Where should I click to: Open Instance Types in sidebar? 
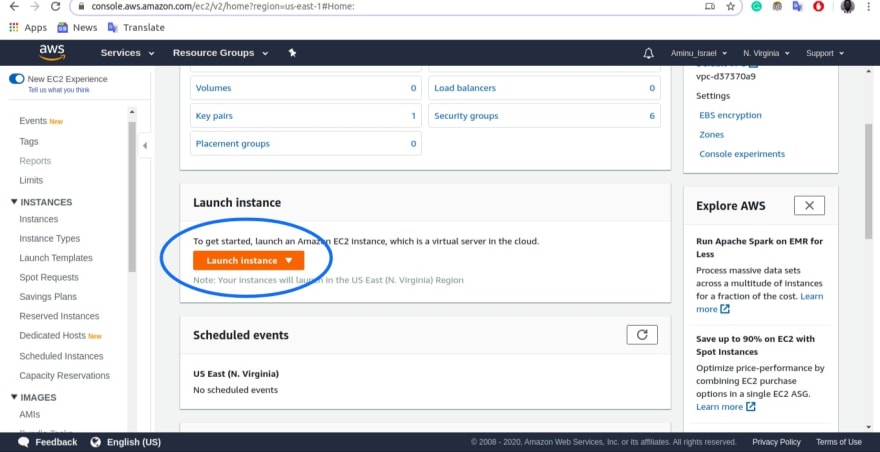pyautogui.click(x=49, y=239)
